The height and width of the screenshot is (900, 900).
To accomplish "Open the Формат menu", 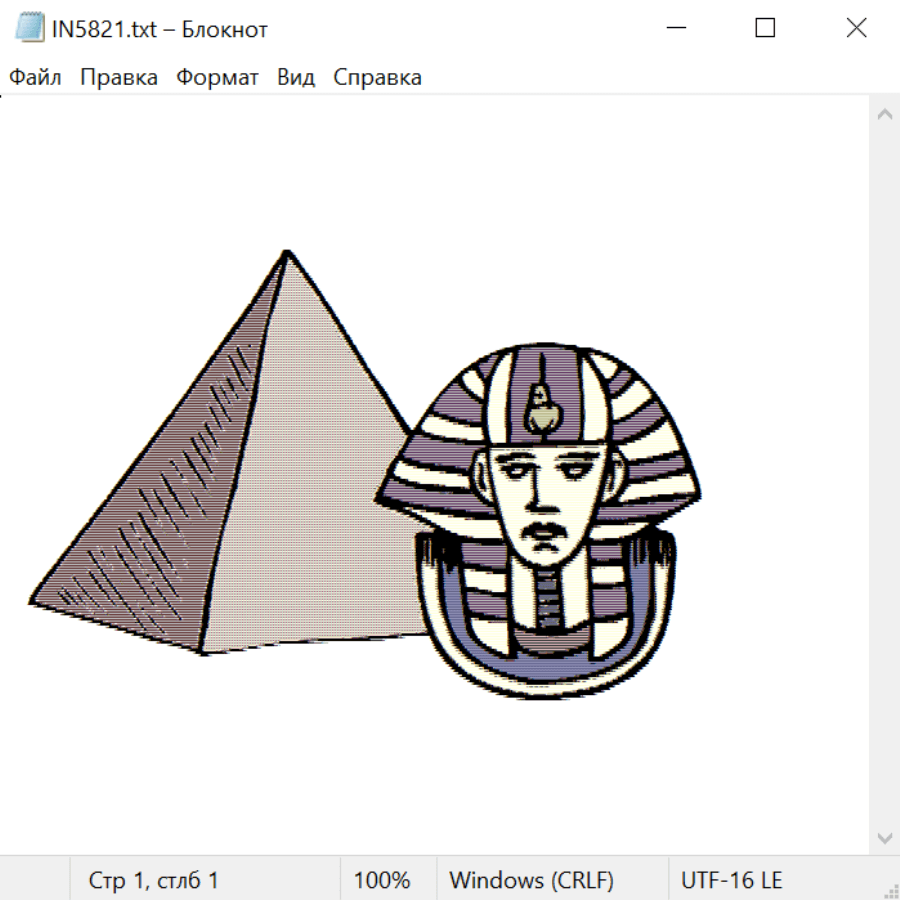I will click(217, 77).
